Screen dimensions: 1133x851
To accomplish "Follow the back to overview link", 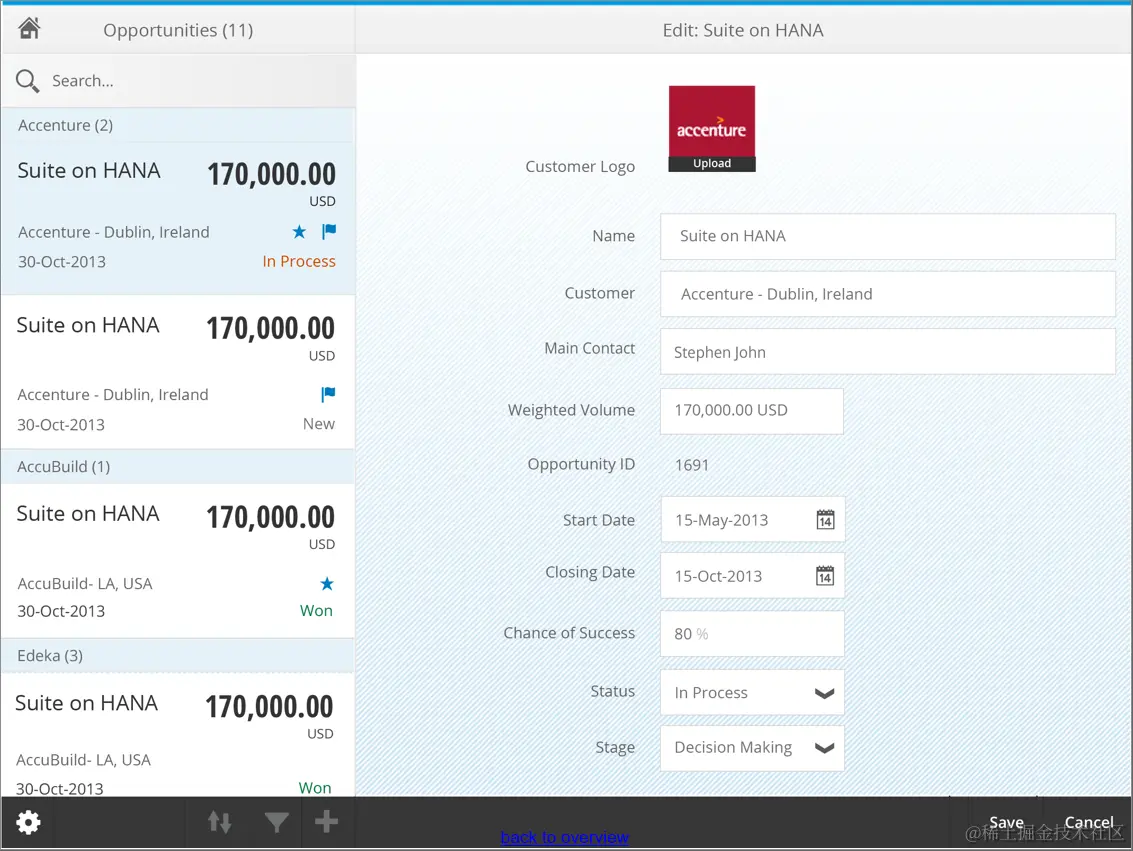I will [564, 837].
